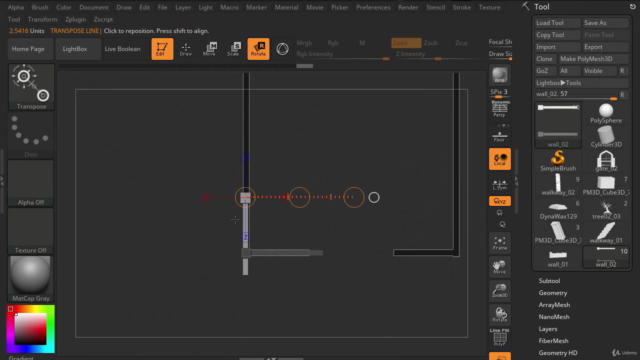This screenshot has height=360, width=640.
Task: Select the Scale transpose icon
Action: tap(233, 49)
